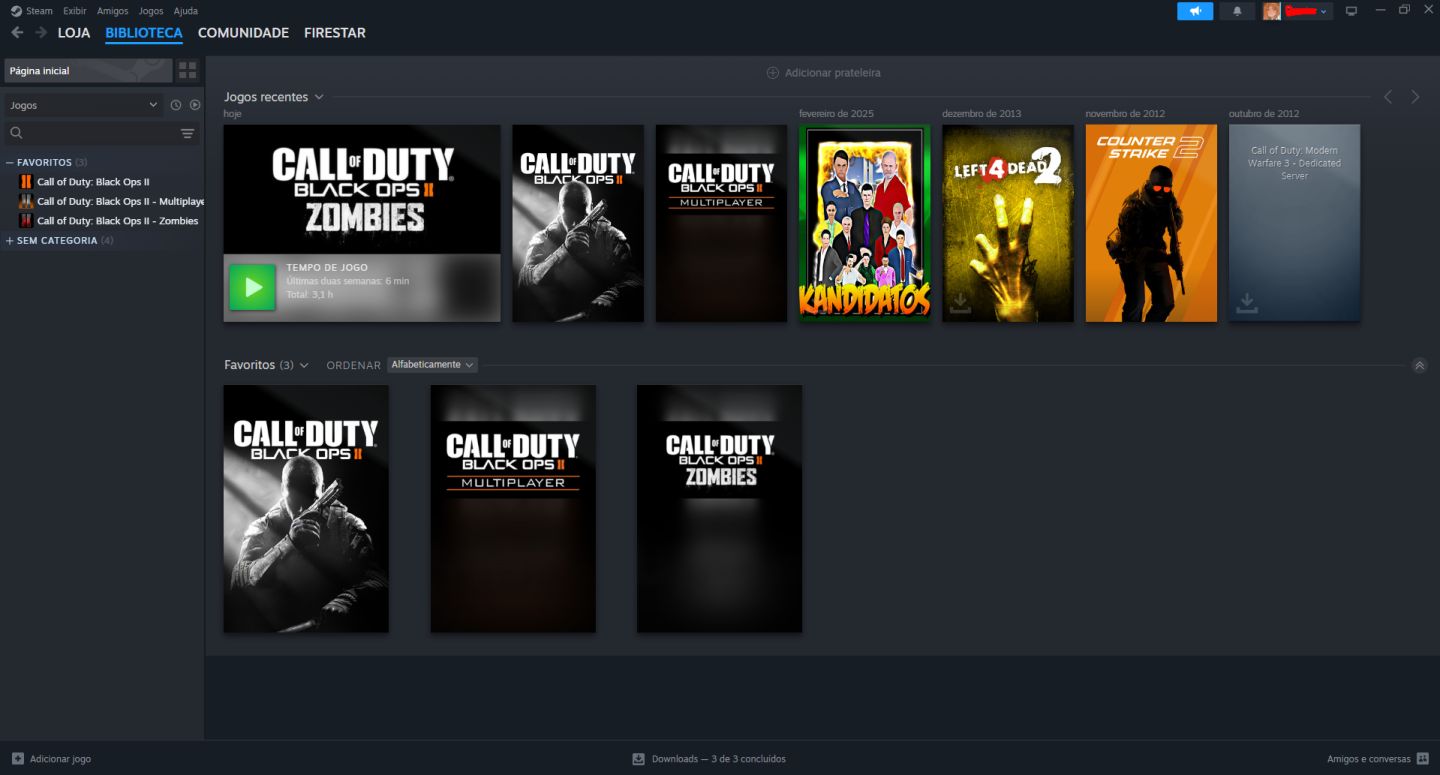Open the announcements megaphone button
The width and height of the screenshot is (1440, 775).
point(1195,11)
